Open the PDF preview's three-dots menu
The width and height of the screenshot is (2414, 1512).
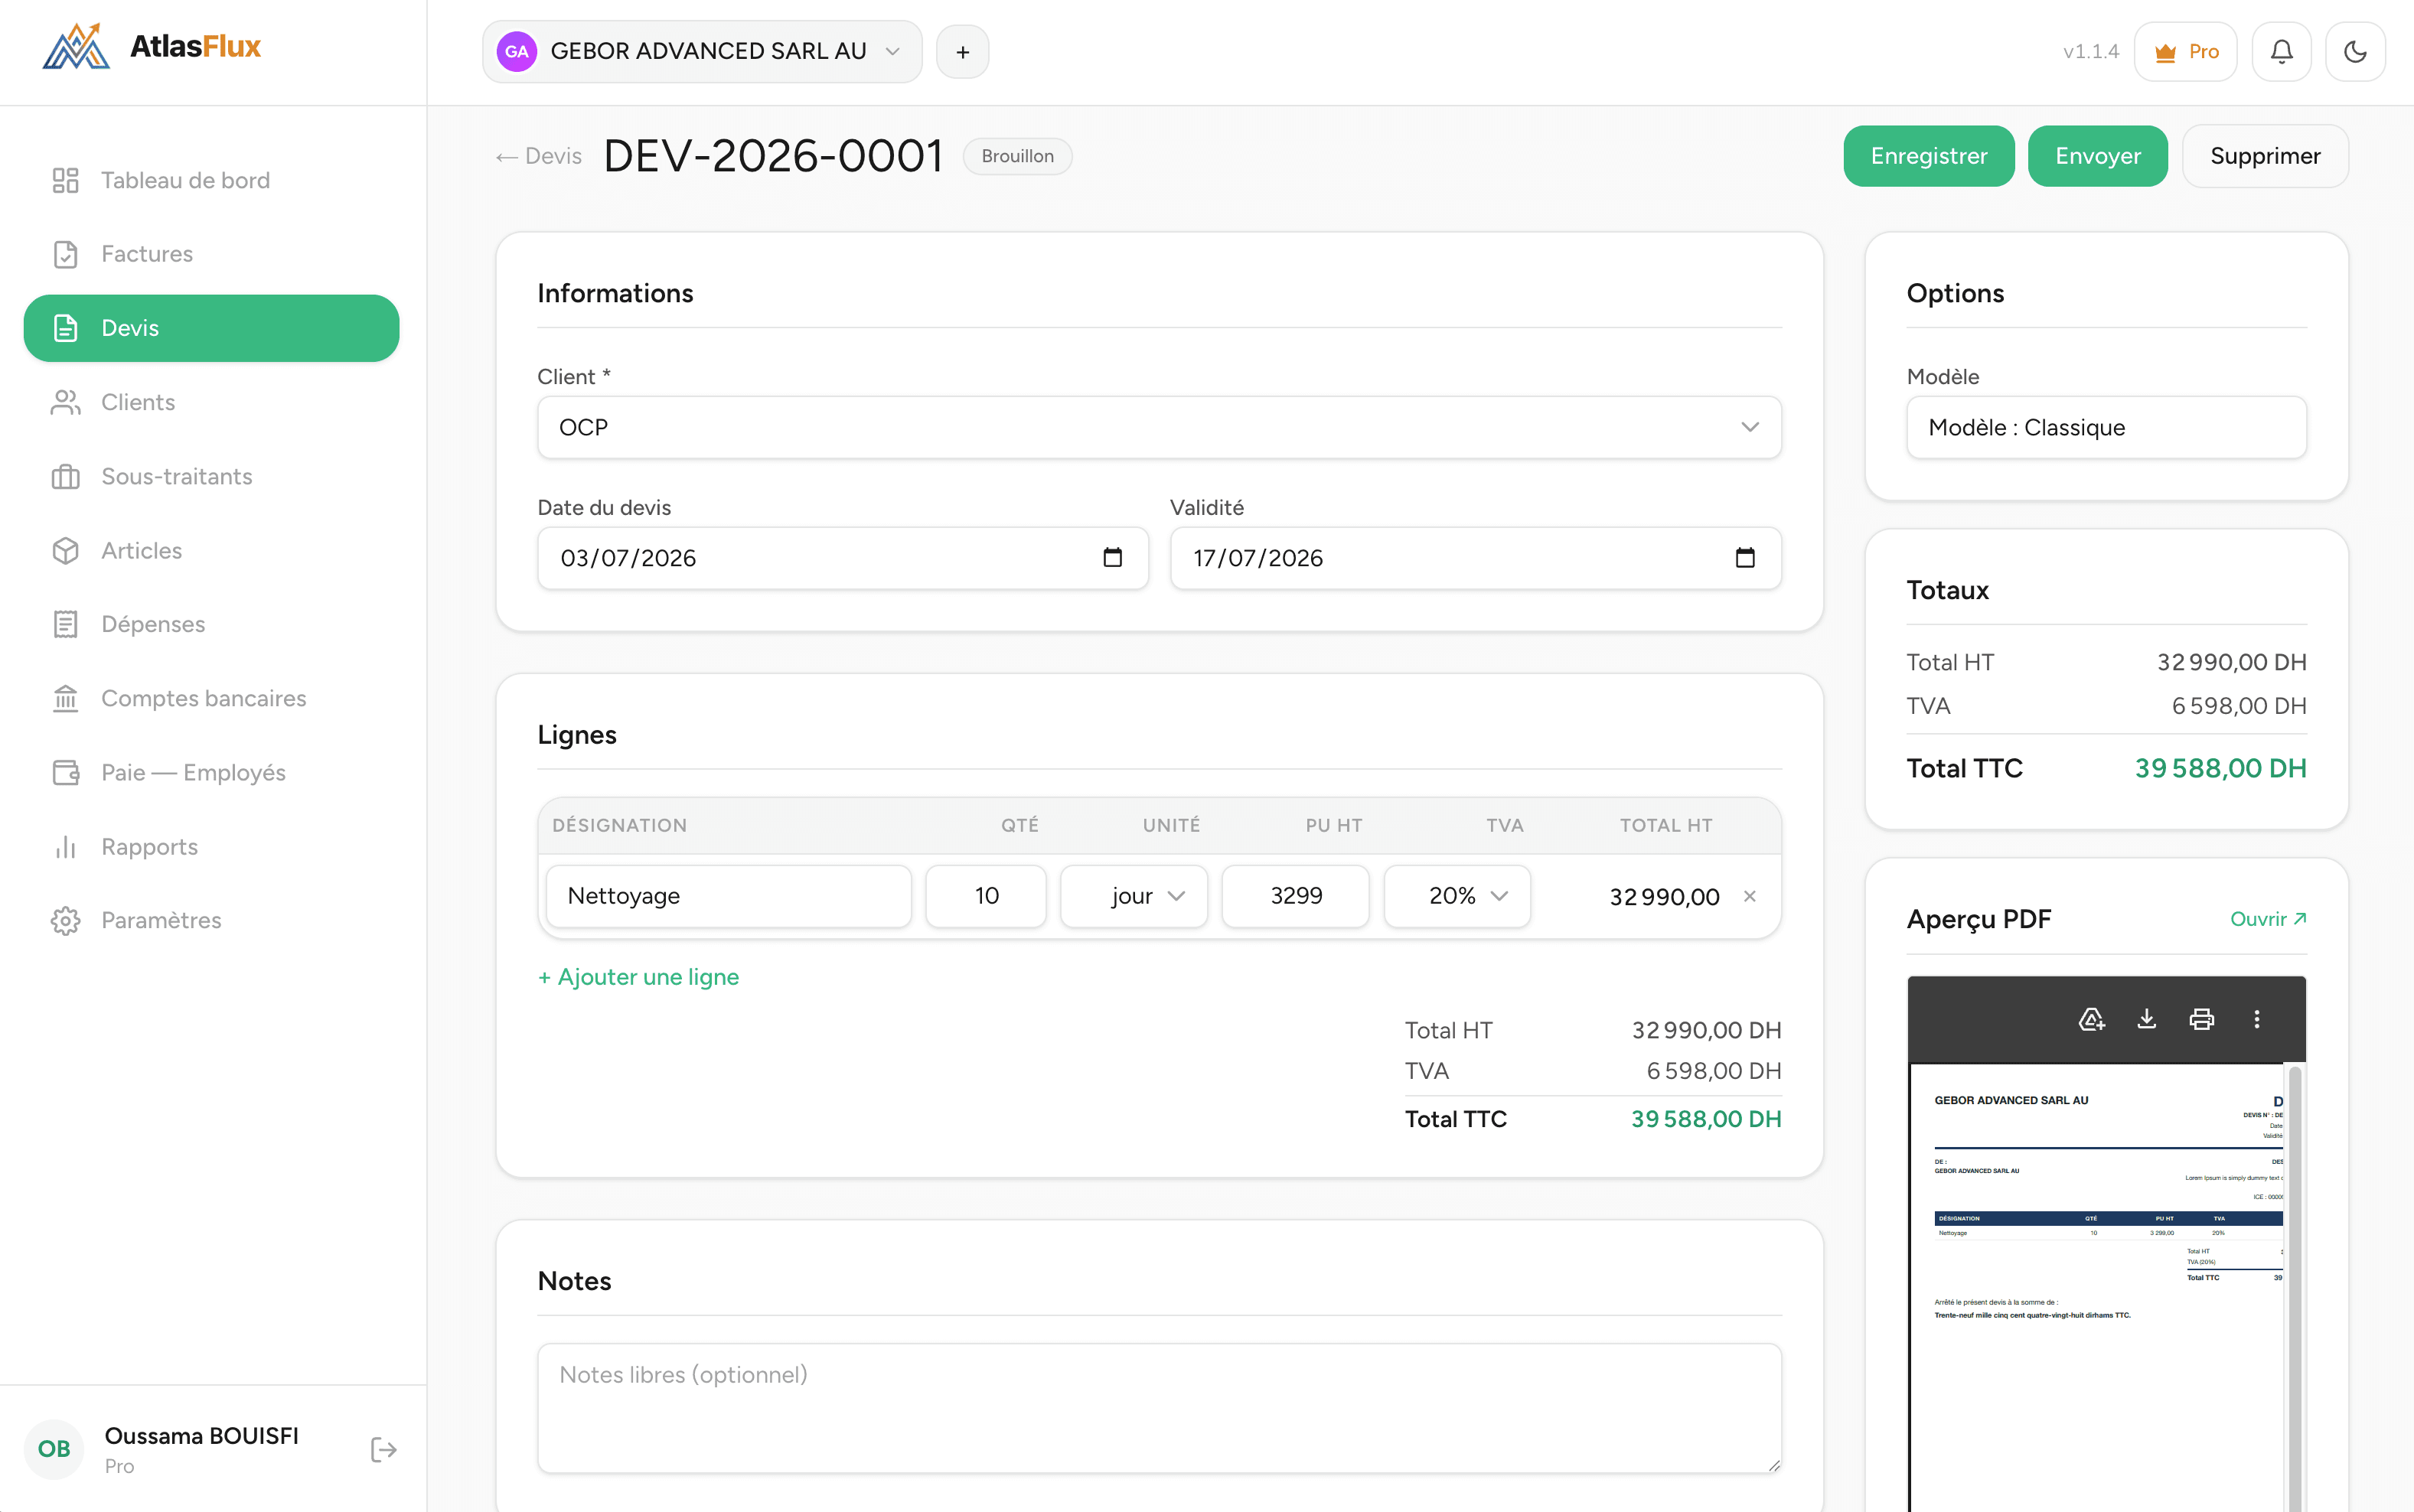pos(2256,1019)
